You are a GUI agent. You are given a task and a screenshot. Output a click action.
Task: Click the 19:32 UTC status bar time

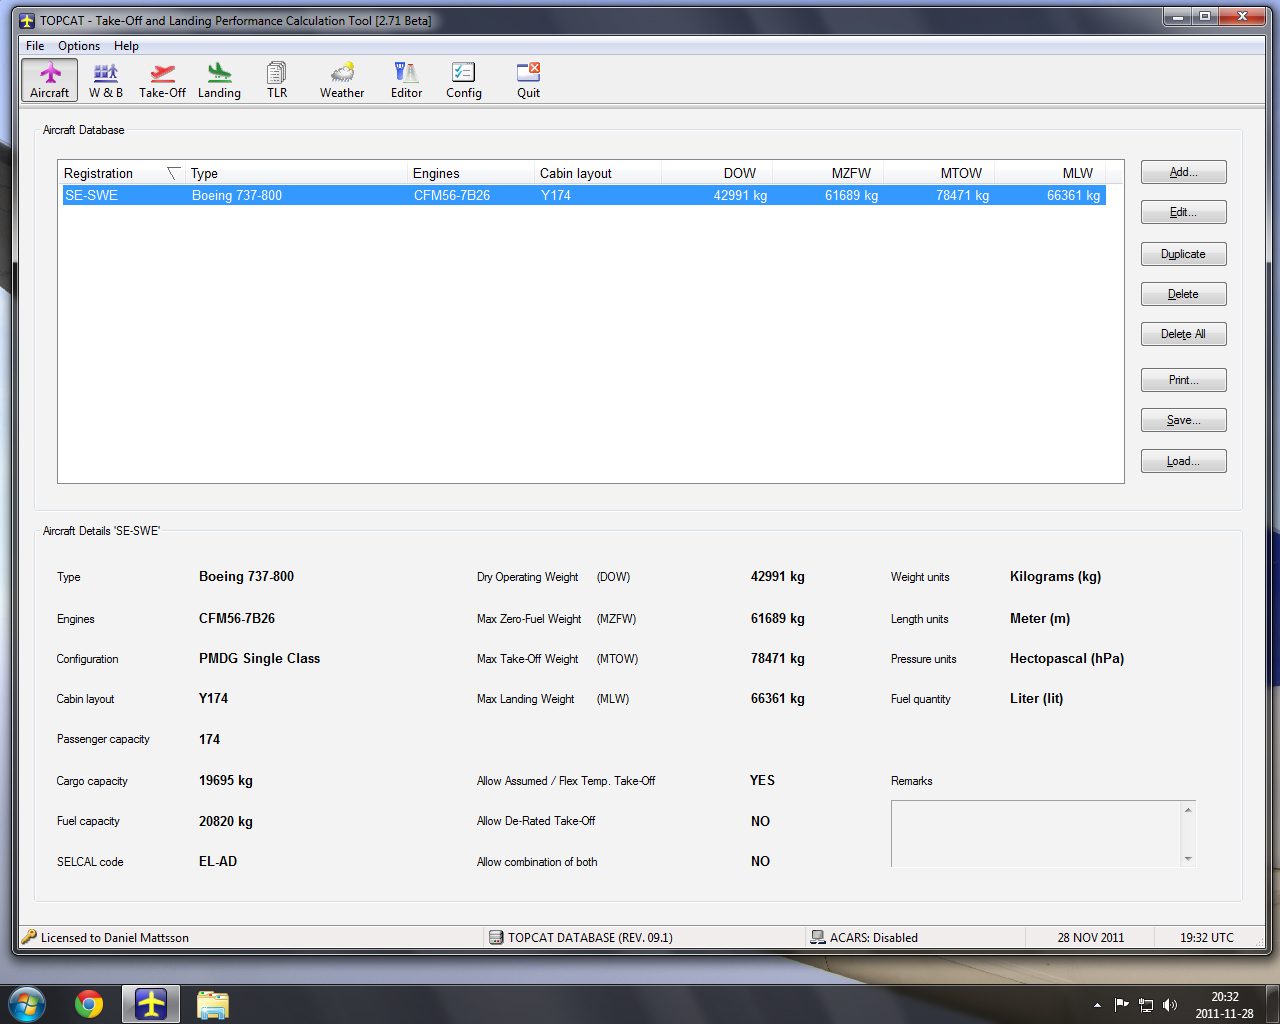click(1207, 937)
